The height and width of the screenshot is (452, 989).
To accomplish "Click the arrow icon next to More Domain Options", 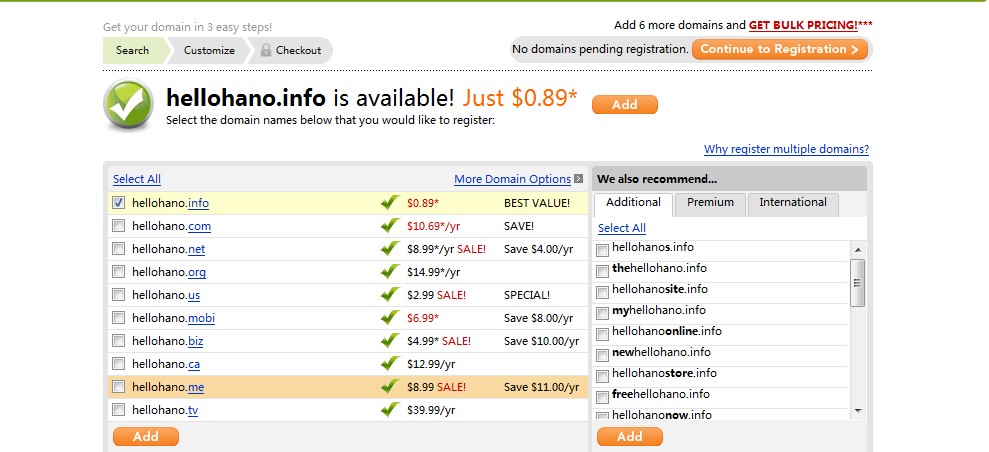I will click(578, 179).
